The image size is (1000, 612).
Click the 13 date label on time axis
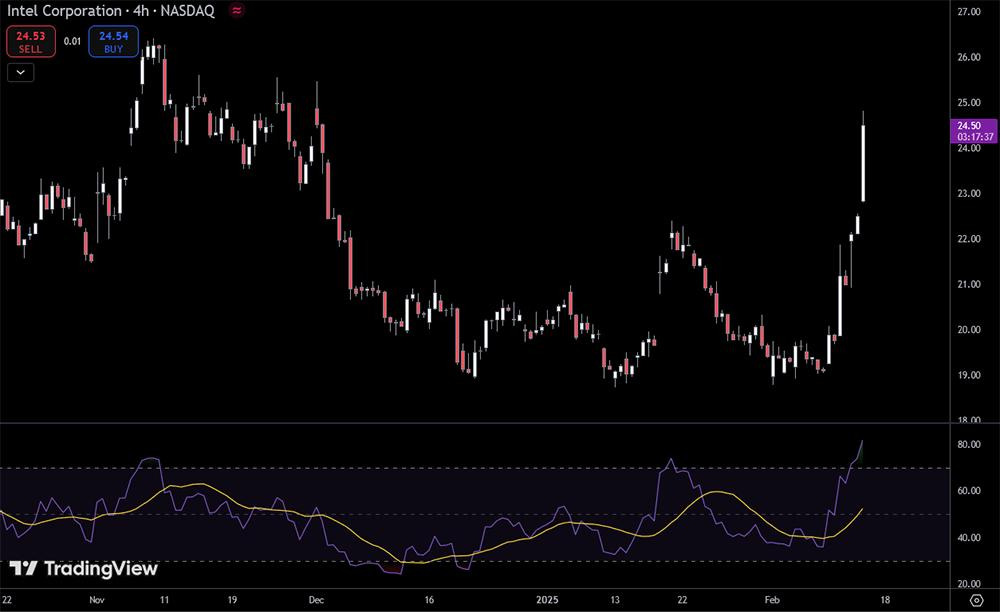(615, 600)
